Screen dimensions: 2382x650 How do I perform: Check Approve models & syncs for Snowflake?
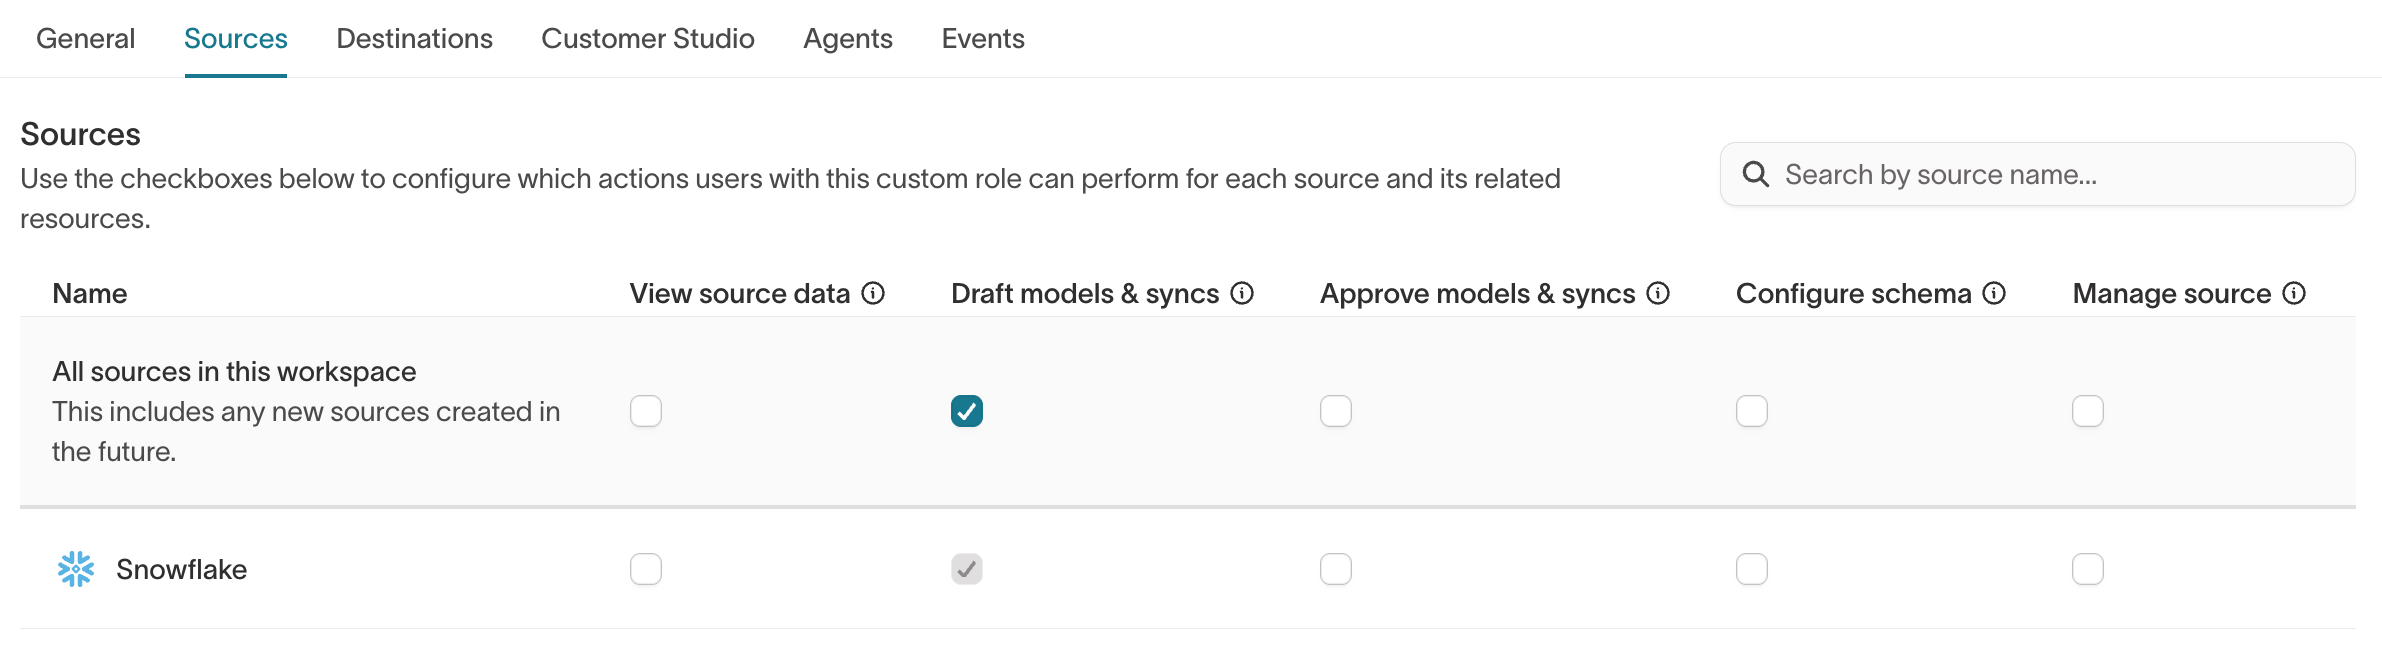(1336, 569)
